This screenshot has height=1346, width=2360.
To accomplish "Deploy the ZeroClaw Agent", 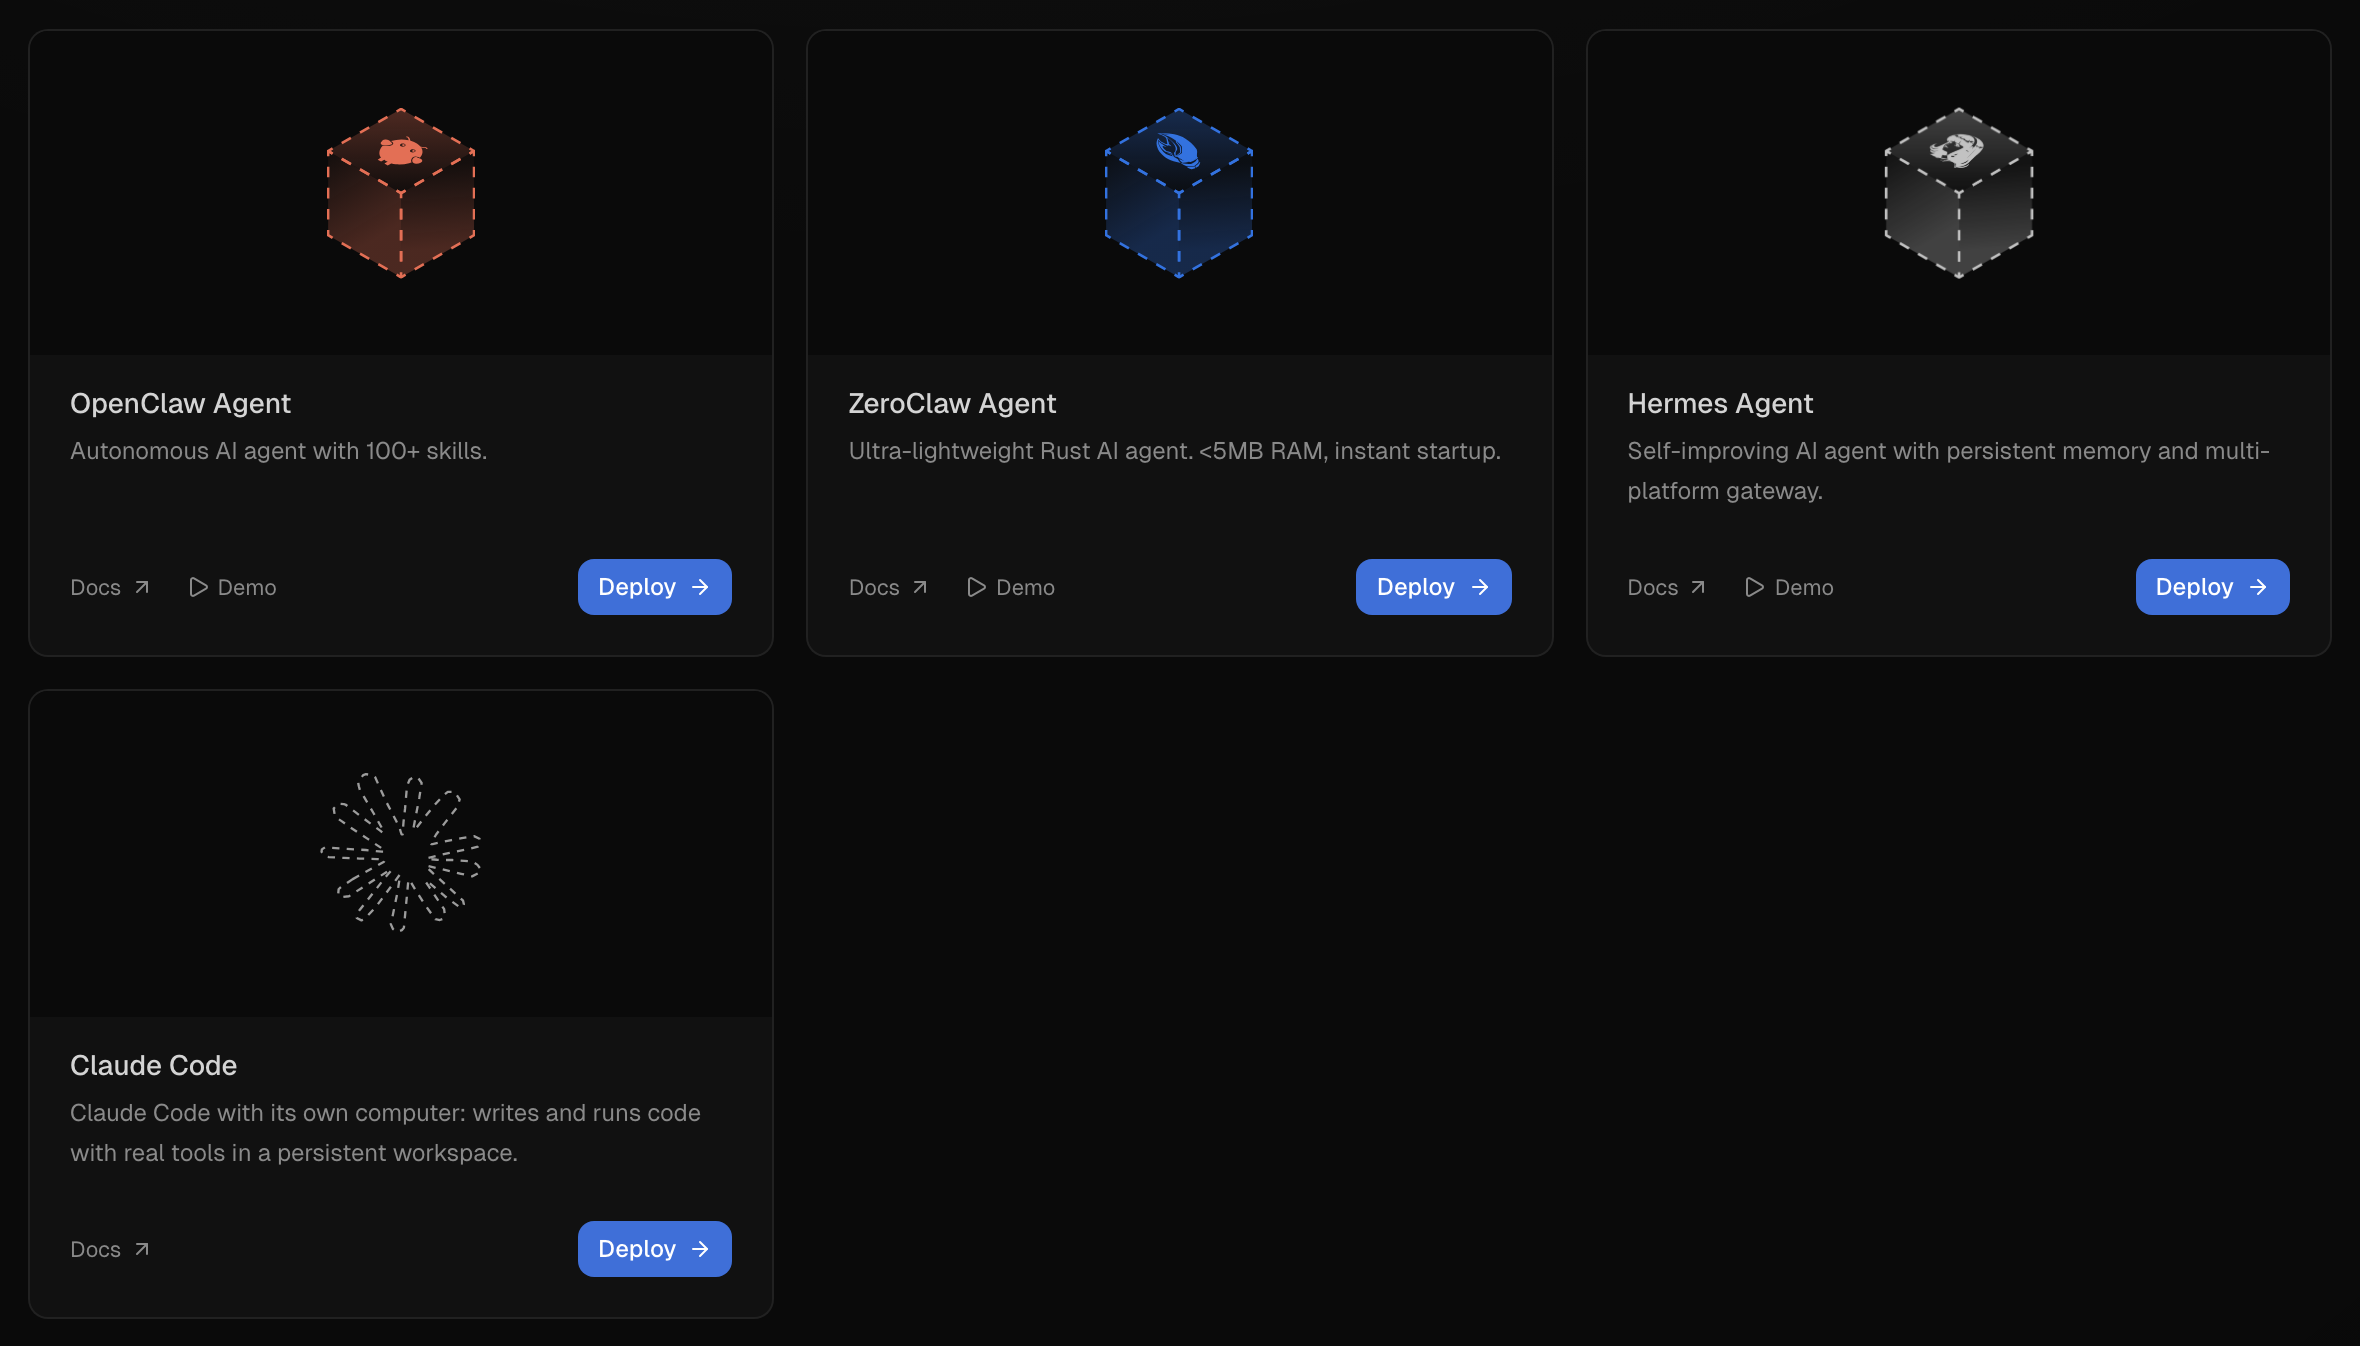I will 1433,587.
